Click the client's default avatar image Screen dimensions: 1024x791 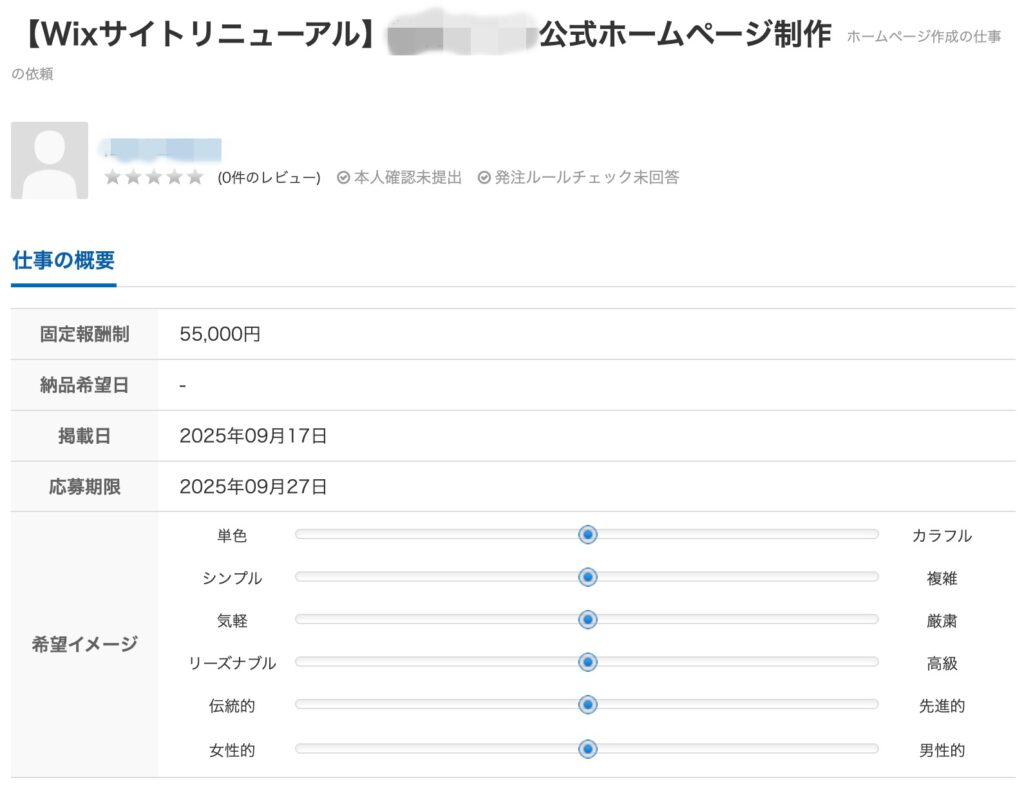[x=49, y=160]
